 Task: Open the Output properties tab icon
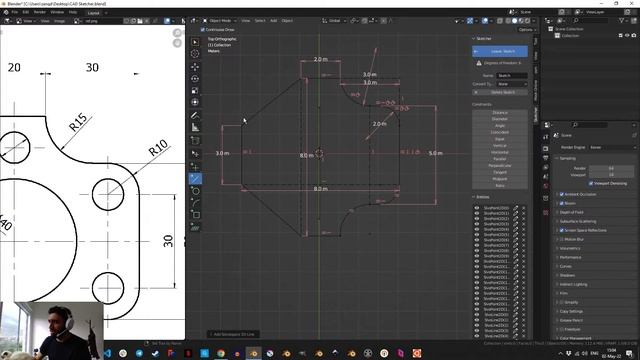[x=546, y=158]
